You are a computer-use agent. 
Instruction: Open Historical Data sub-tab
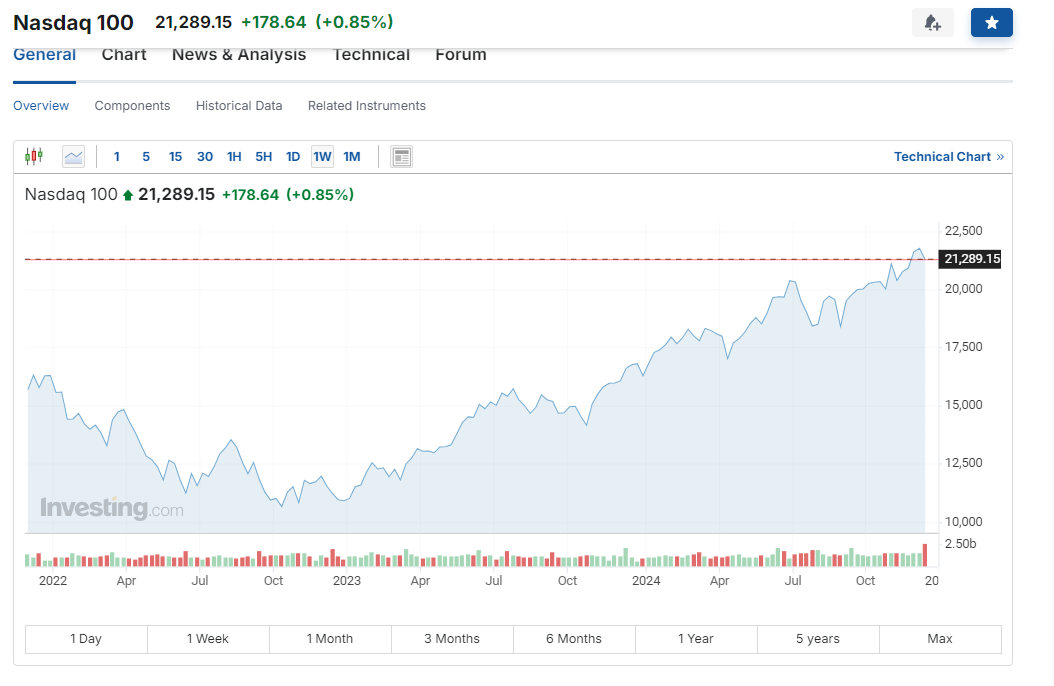pyautogui.click(x=239, y=105)
